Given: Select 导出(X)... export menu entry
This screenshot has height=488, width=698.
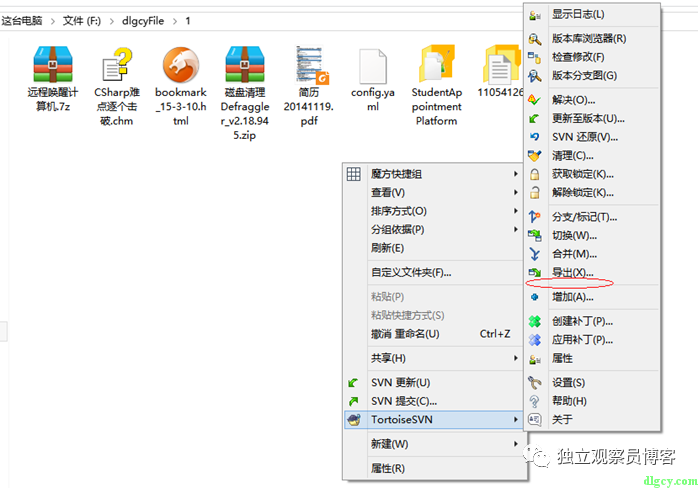Looking at the screenshot, I should [x=573, y=272].
